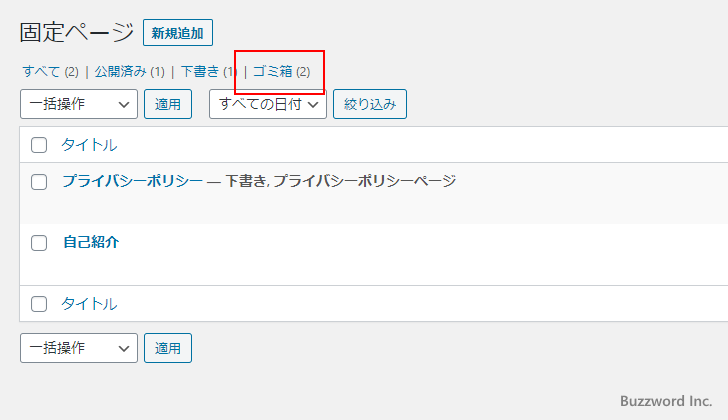This screenshot has width=728, height=420.
Task: Toggle select-all checkbox in header row
Action: pos(39,145)
